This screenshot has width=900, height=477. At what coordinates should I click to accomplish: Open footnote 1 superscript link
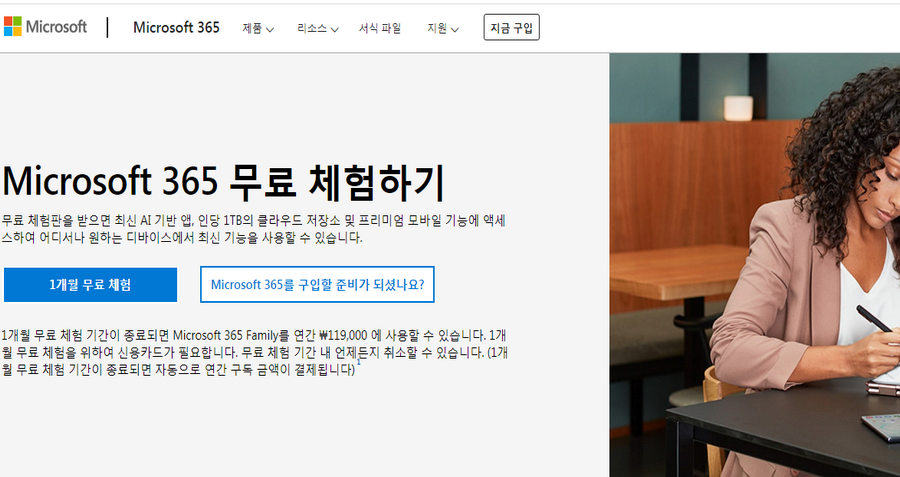point(359,362)
